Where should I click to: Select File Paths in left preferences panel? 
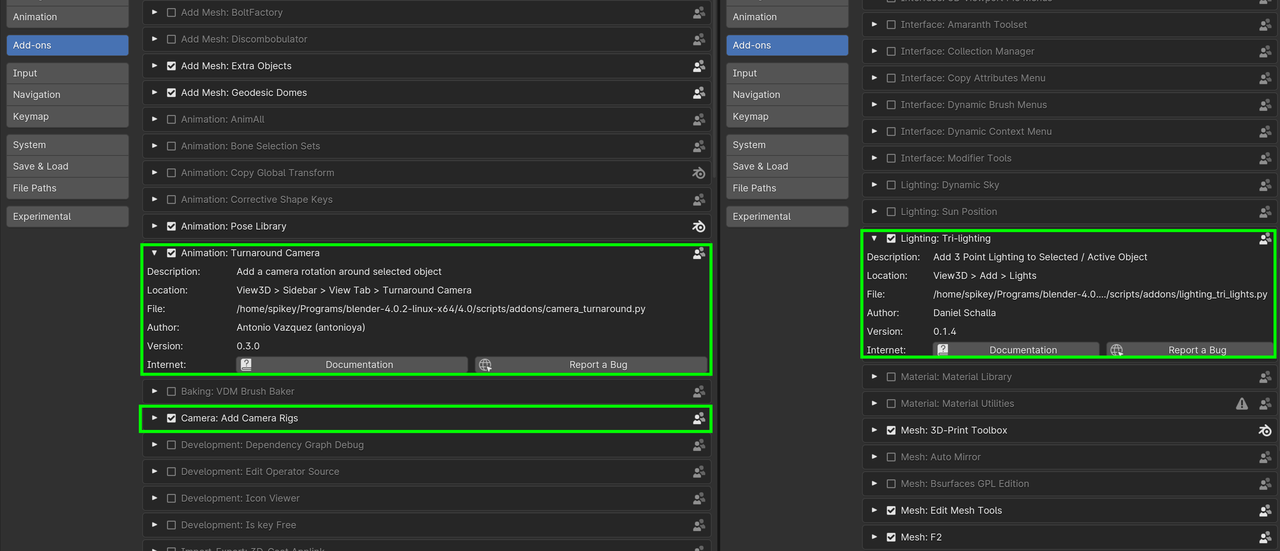68,188
